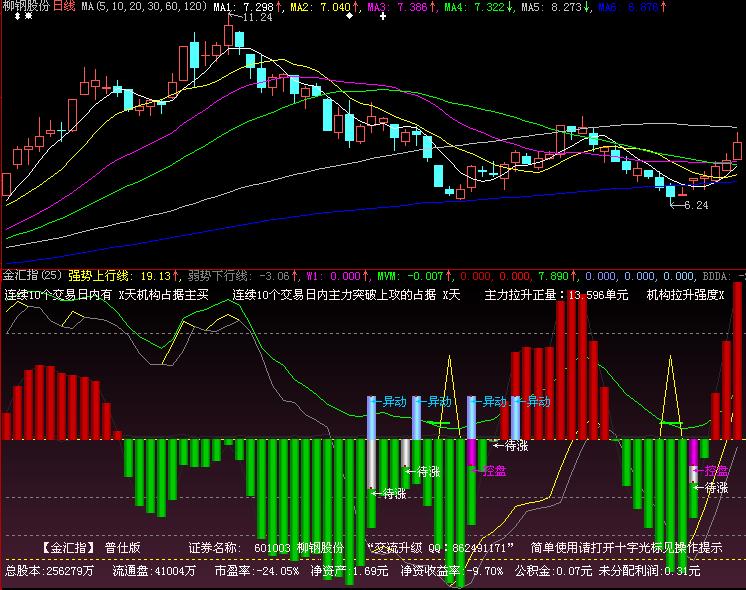The width and height of the screenshot is (746, 590).
Task: Open the MA(5,10,20,30,60,120) parameter label
Action: (x=144, y=6)
